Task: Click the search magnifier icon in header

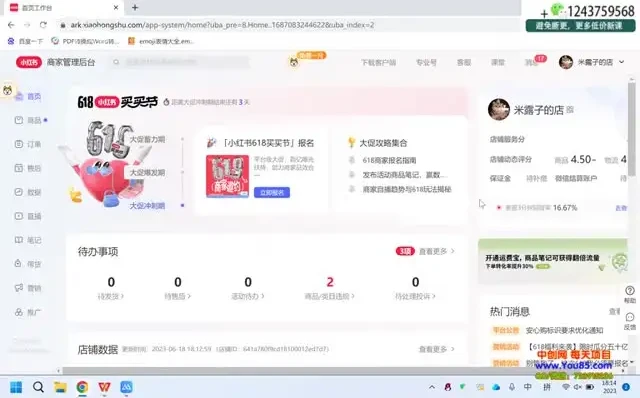Action: 116,62
